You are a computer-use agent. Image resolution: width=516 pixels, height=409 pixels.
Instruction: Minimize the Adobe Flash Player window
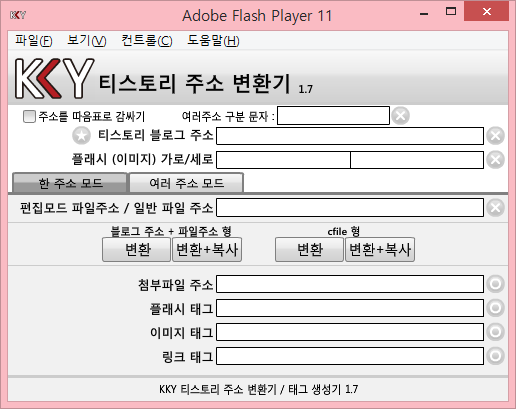[424, 14]
